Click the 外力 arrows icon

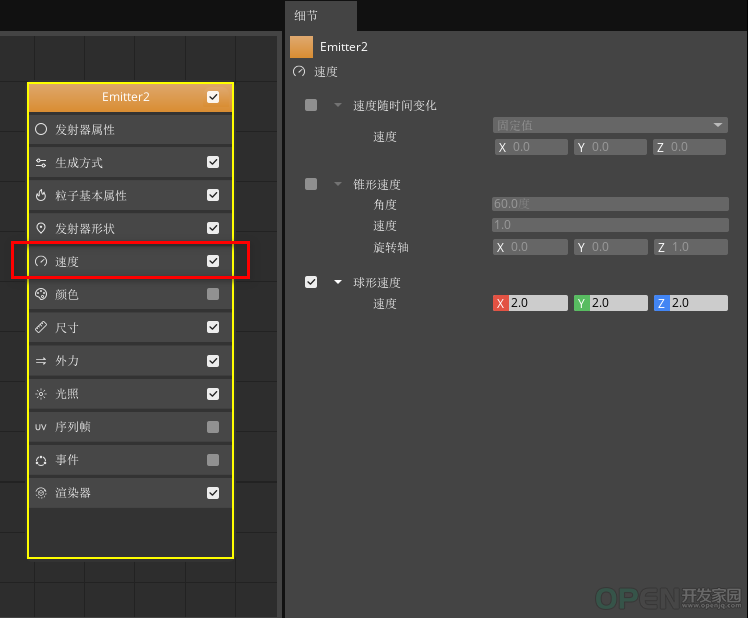pyautogui.click(x=41, y=360)
